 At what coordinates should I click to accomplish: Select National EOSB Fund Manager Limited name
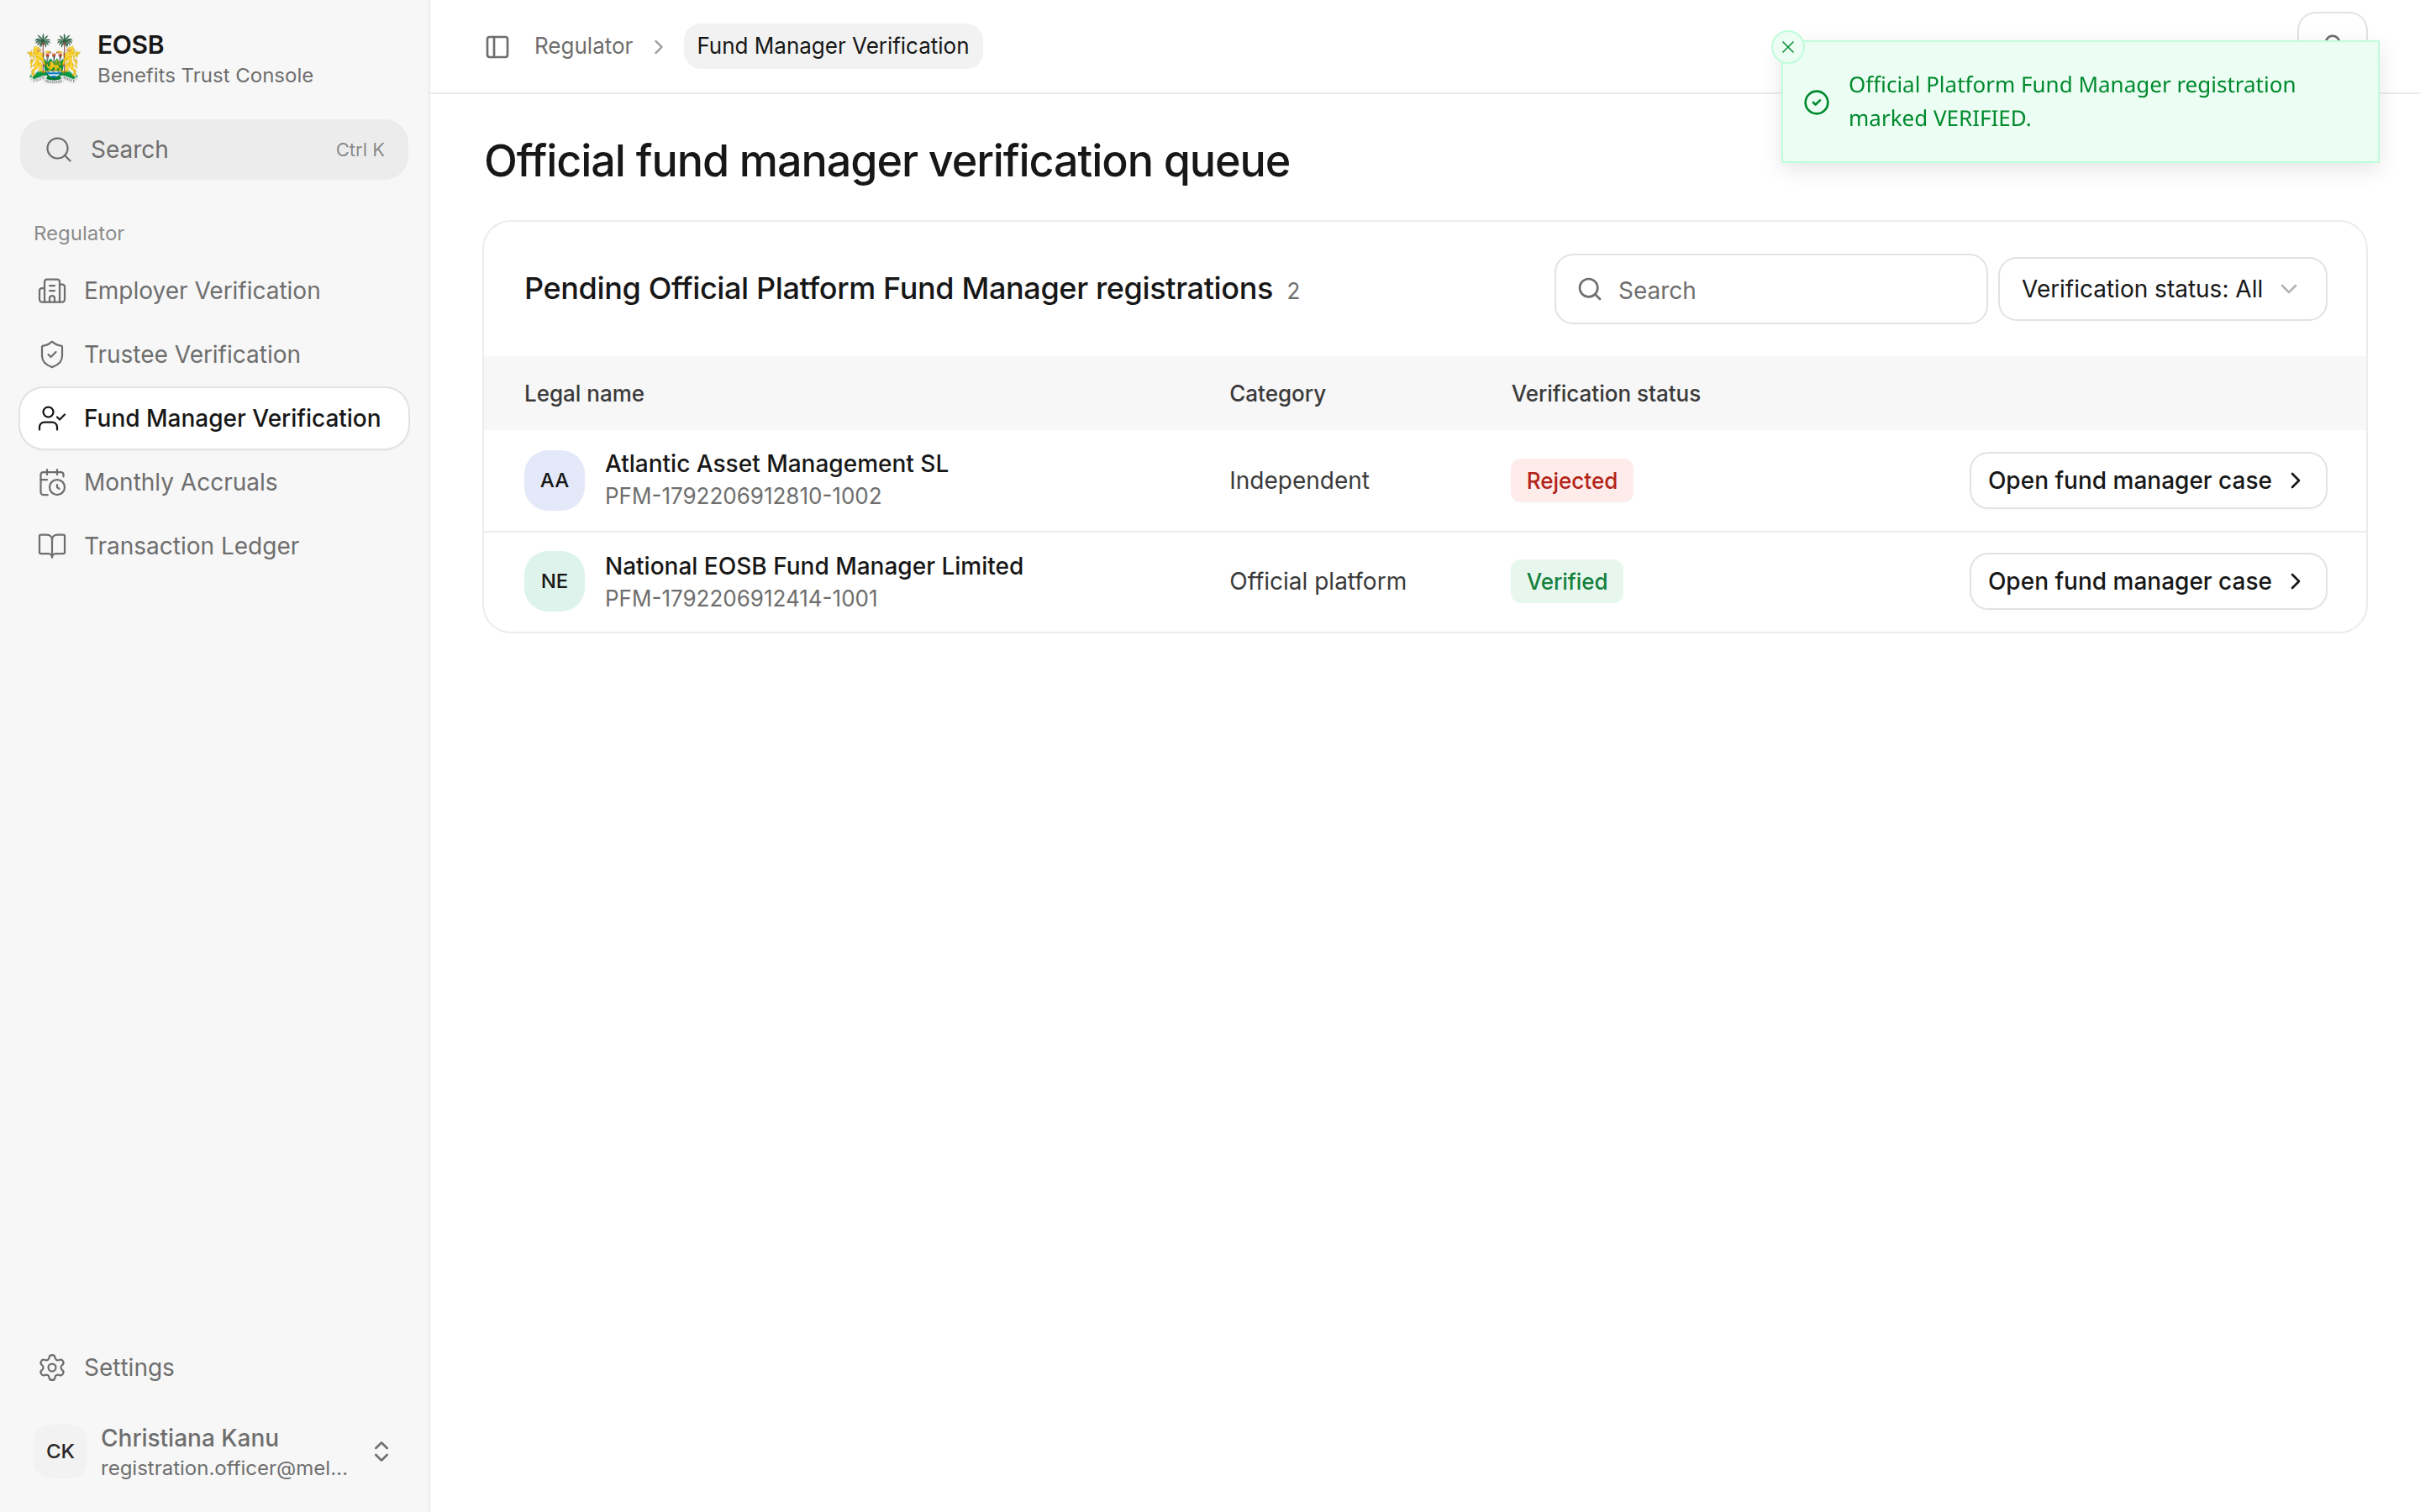(x=813, y=566)
